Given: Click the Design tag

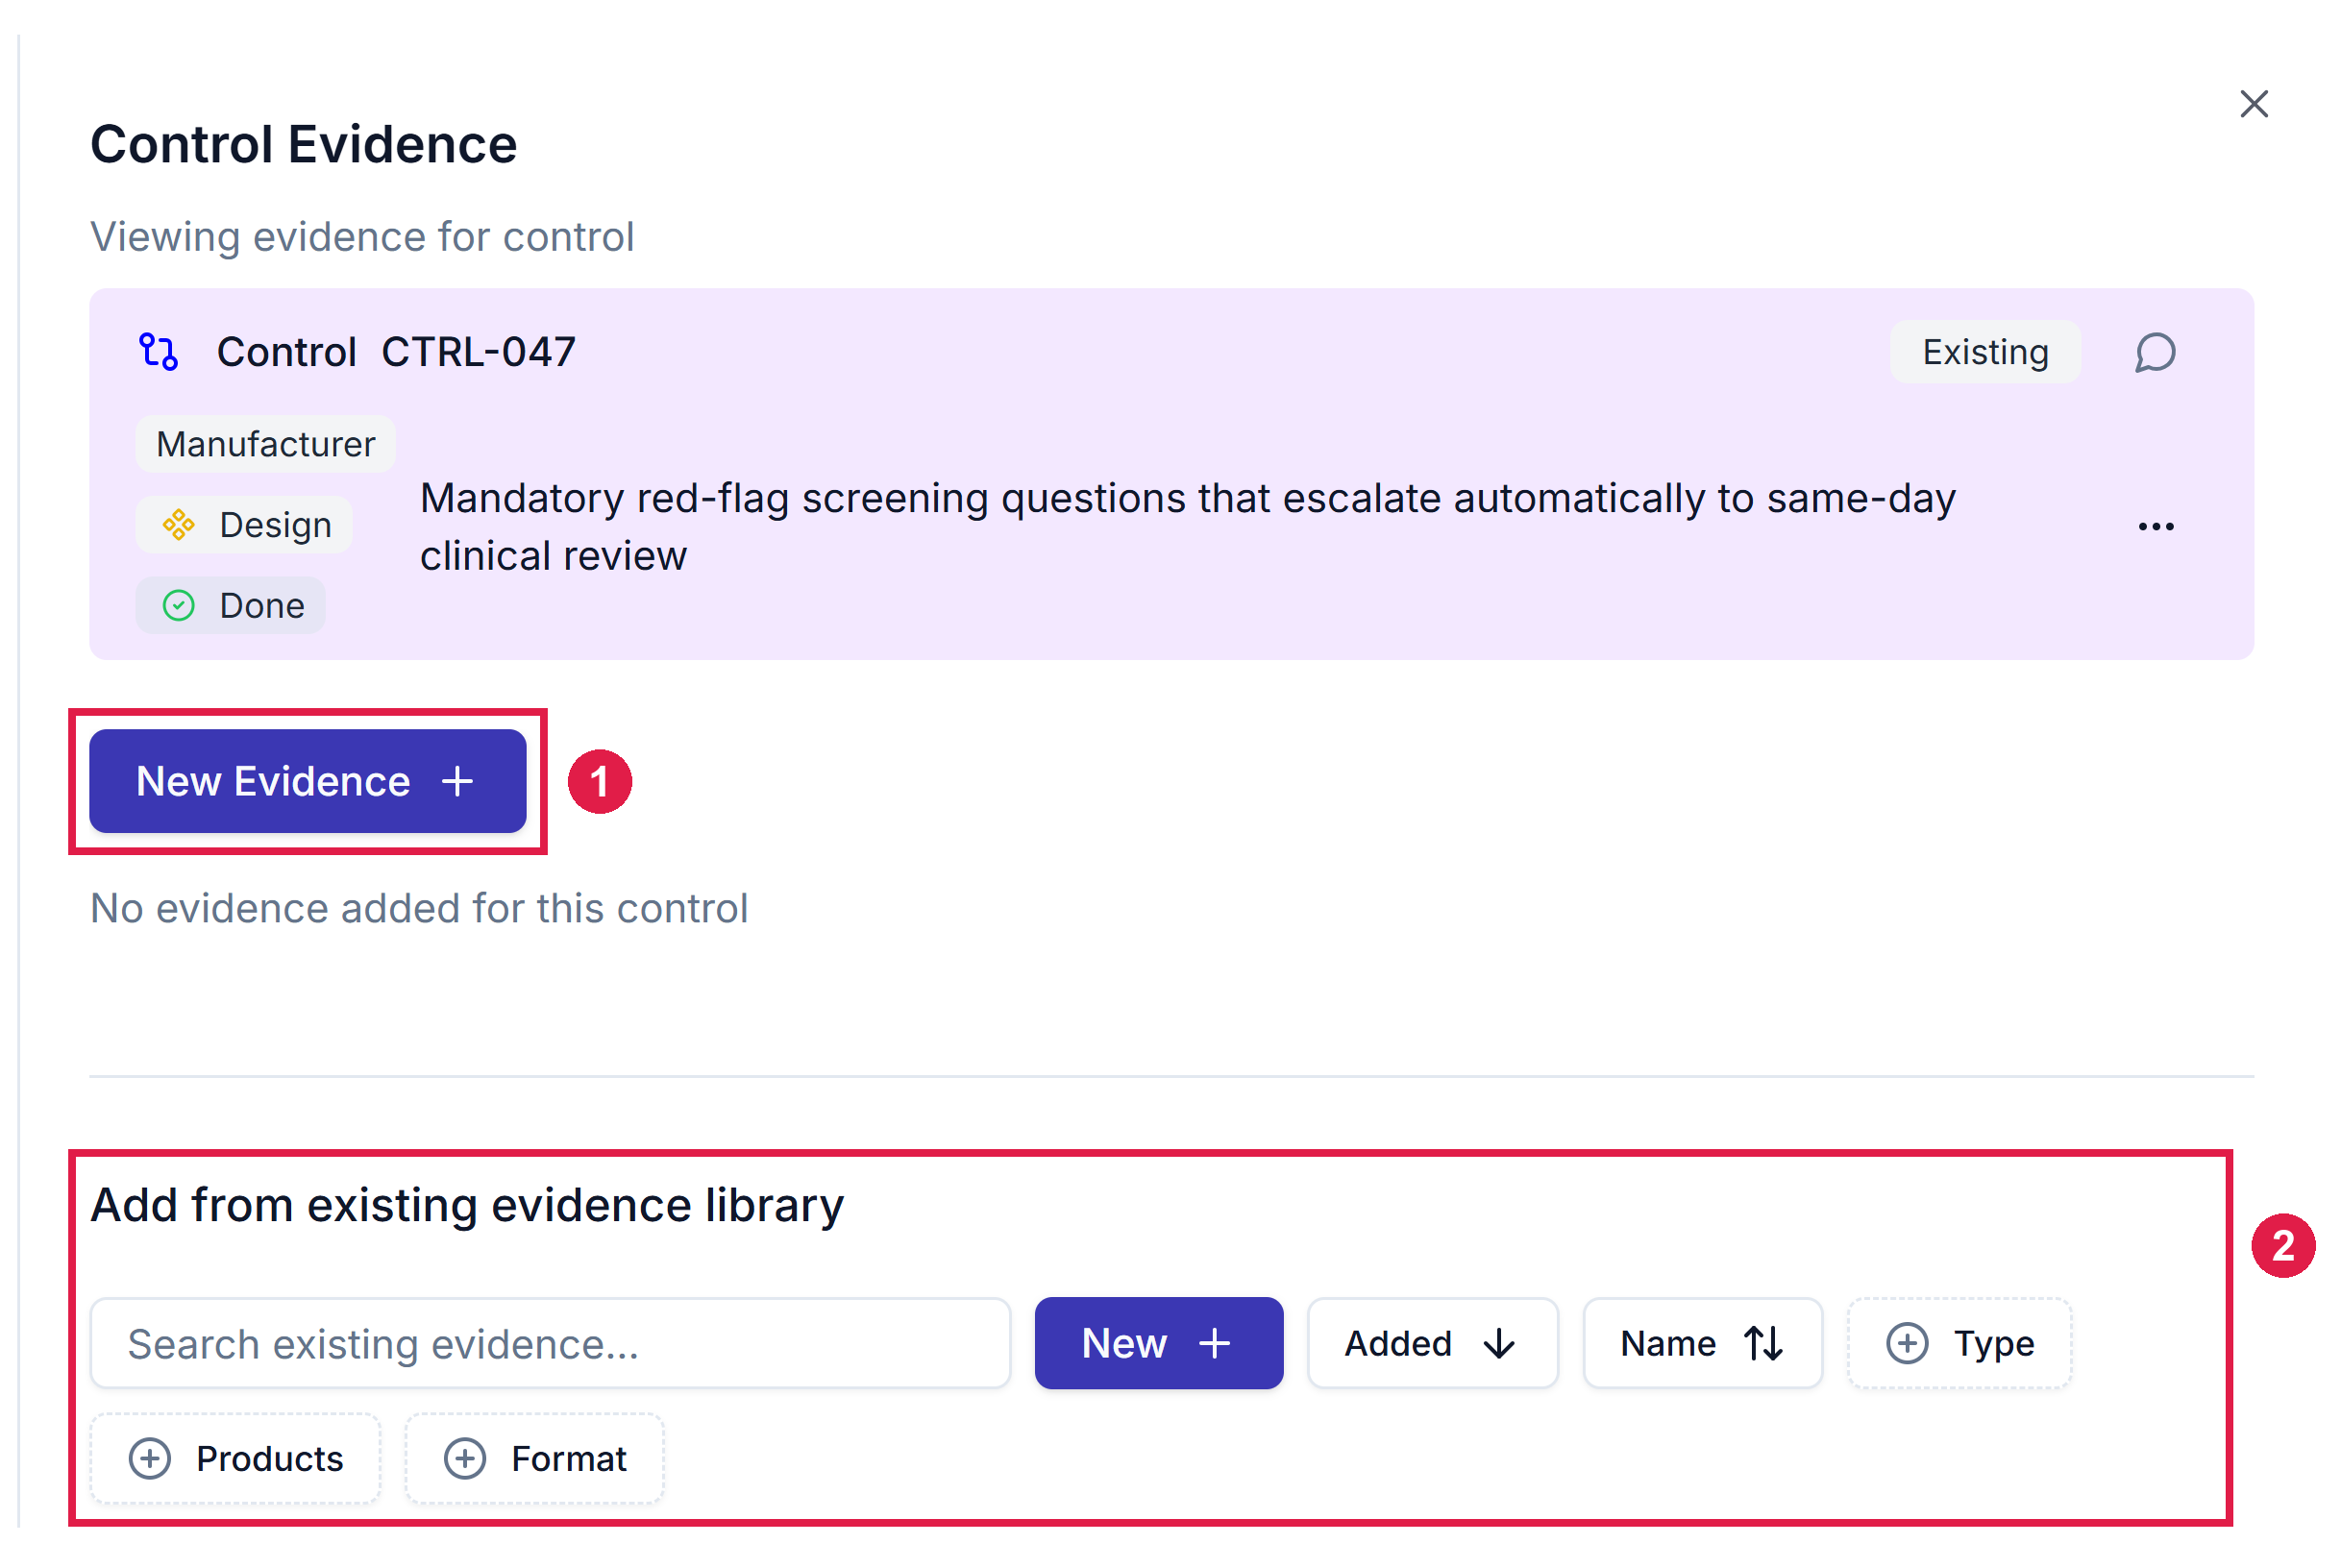Looking at the screenshot, I should click(244, 525).
